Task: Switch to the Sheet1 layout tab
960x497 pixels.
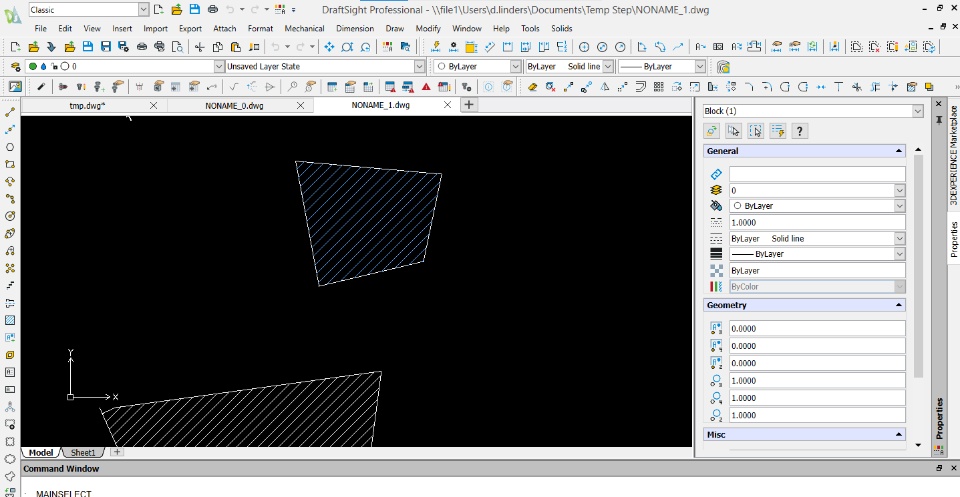Action: (83, 452)
